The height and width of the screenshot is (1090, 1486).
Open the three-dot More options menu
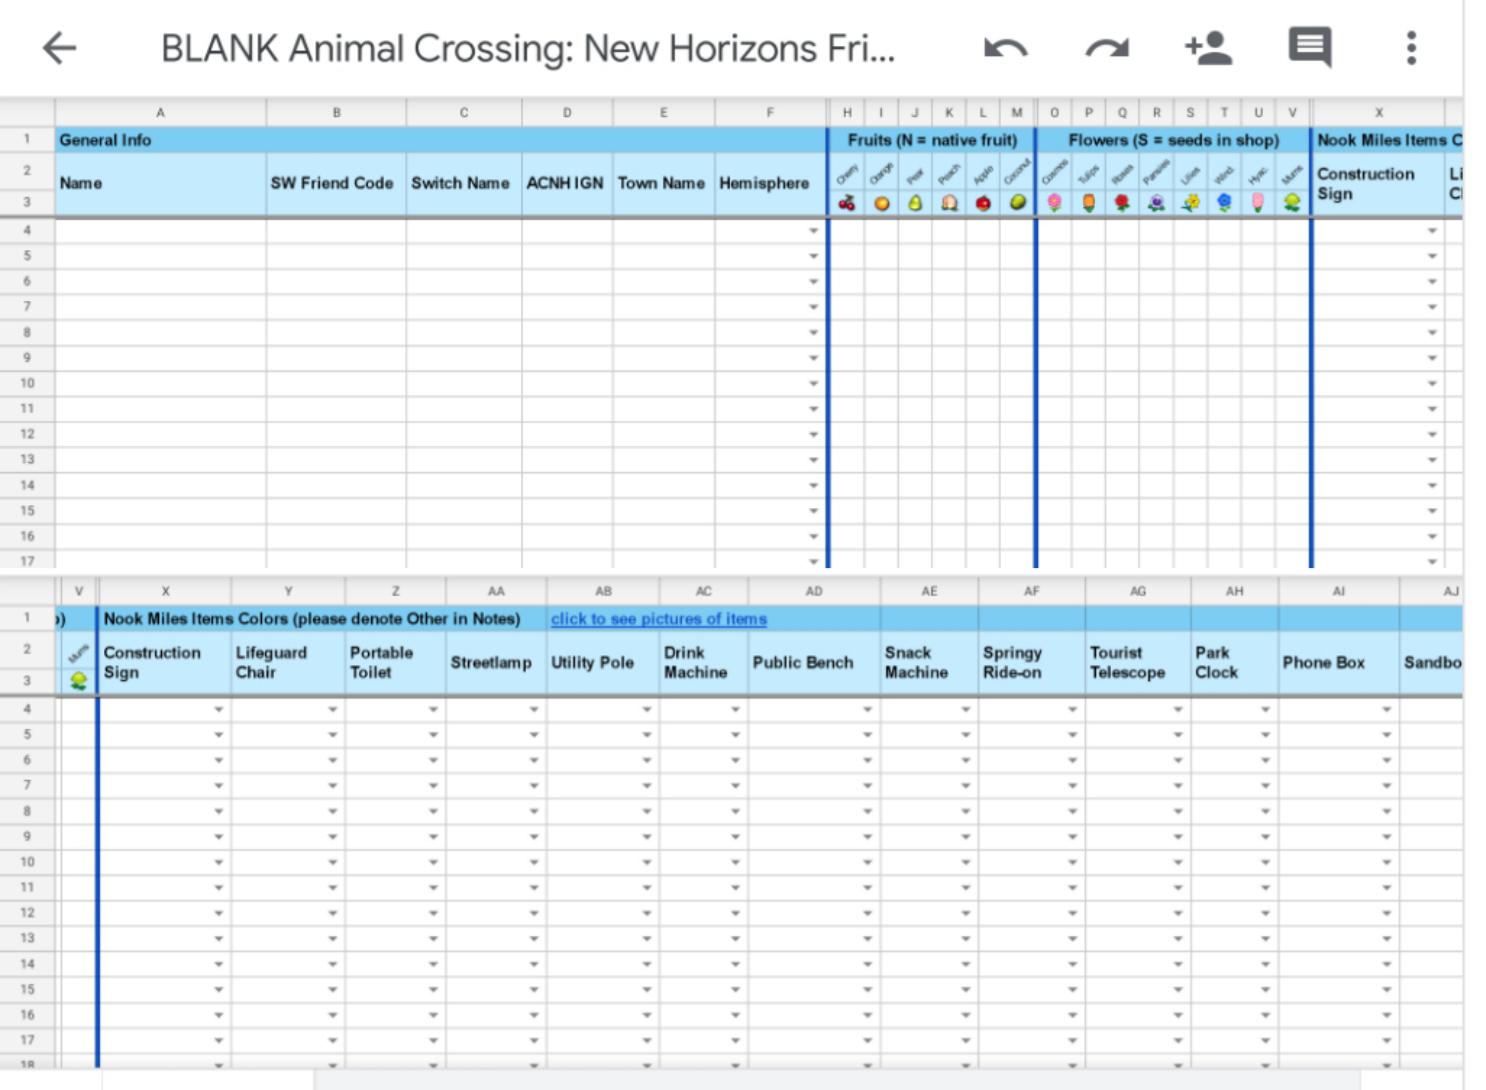[1411, 46]
